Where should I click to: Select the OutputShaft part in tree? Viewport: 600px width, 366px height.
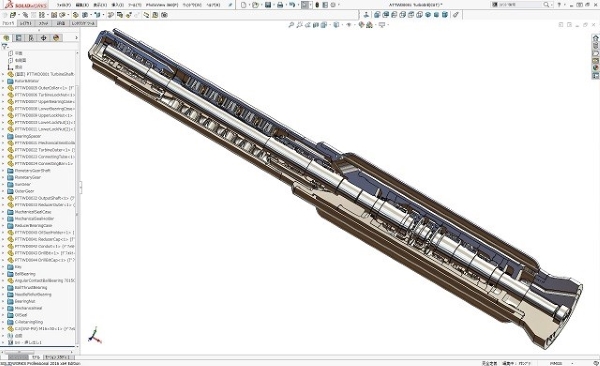point(41,198)
